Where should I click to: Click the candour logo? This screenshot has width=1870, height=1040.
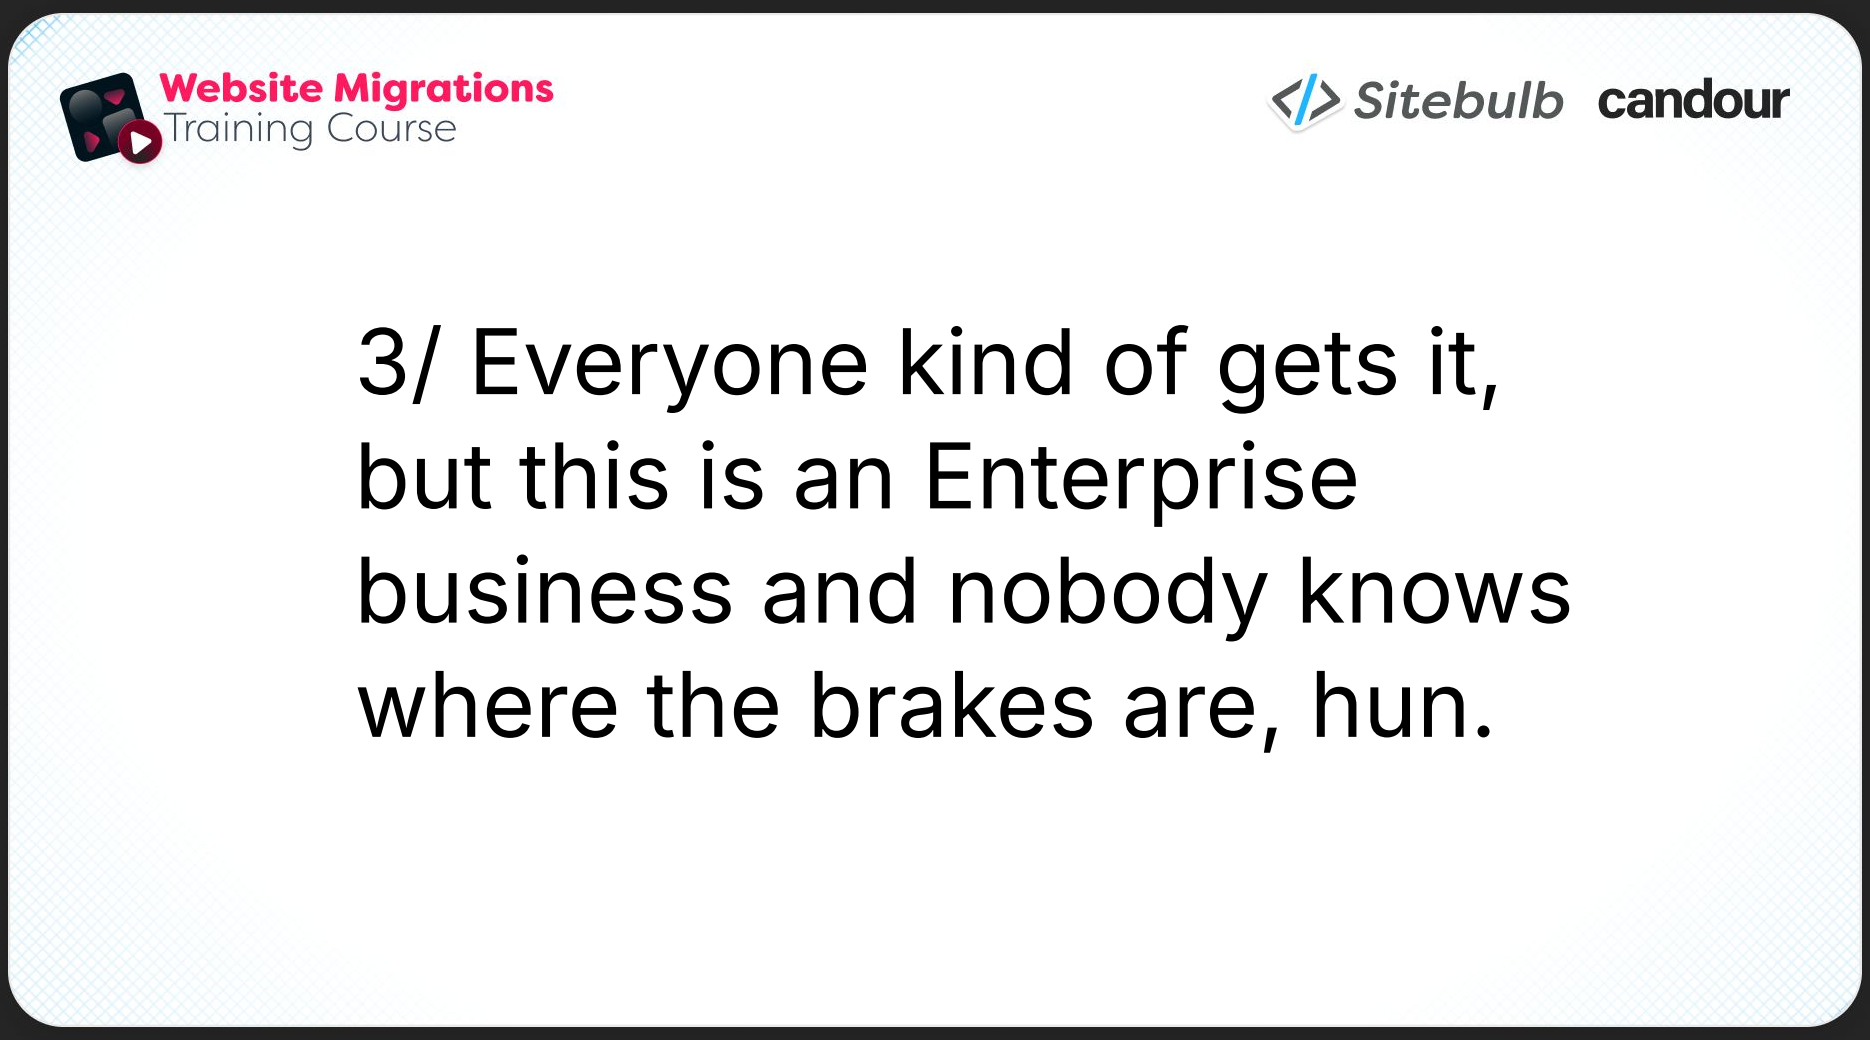1693,101
